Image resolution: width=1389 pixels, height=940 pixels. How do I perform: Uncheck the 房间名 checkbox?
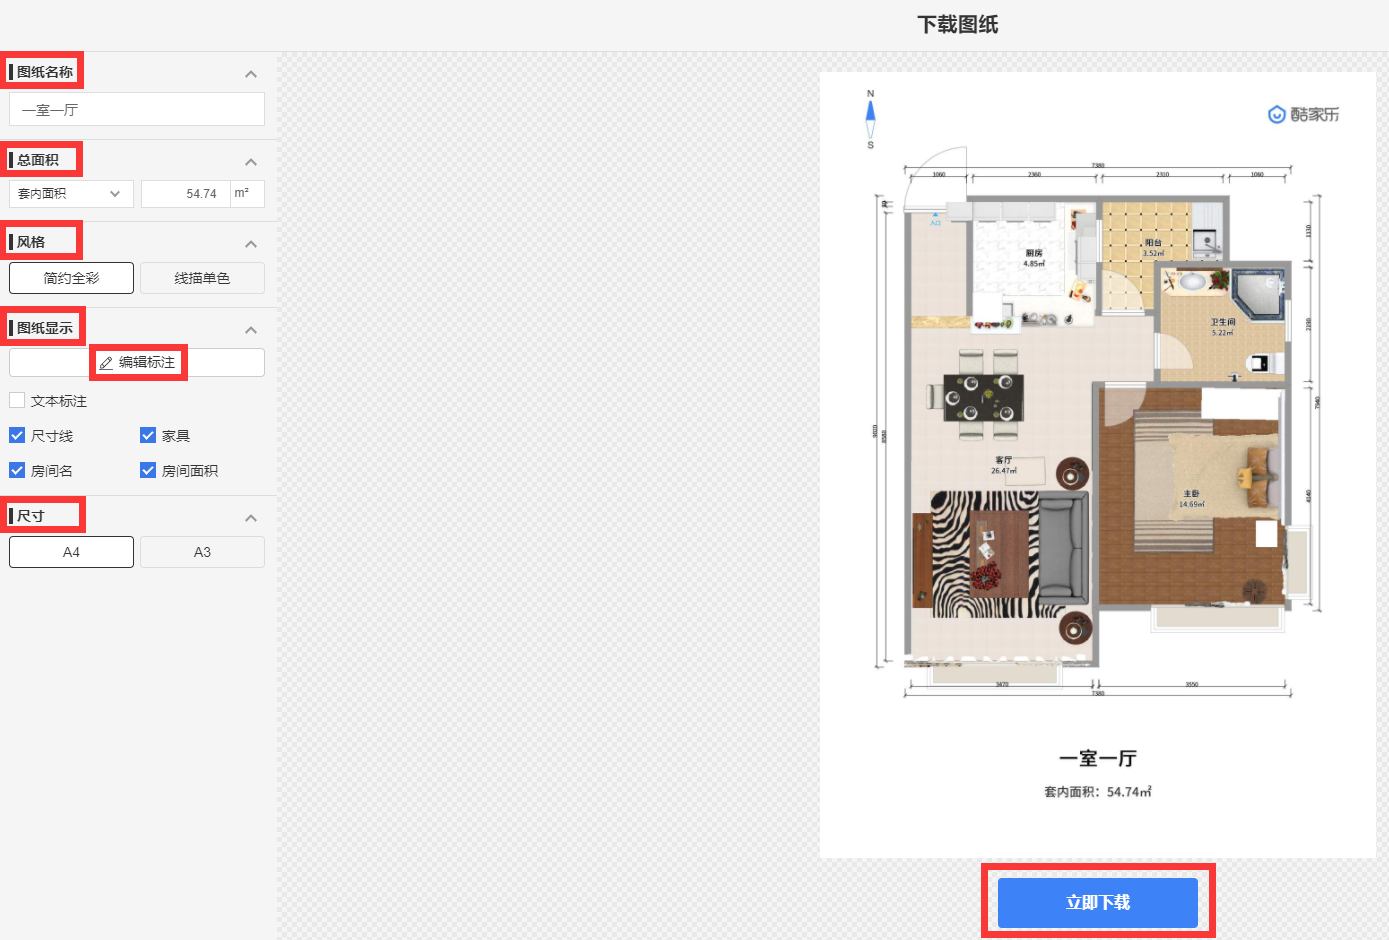click(17, 470)
